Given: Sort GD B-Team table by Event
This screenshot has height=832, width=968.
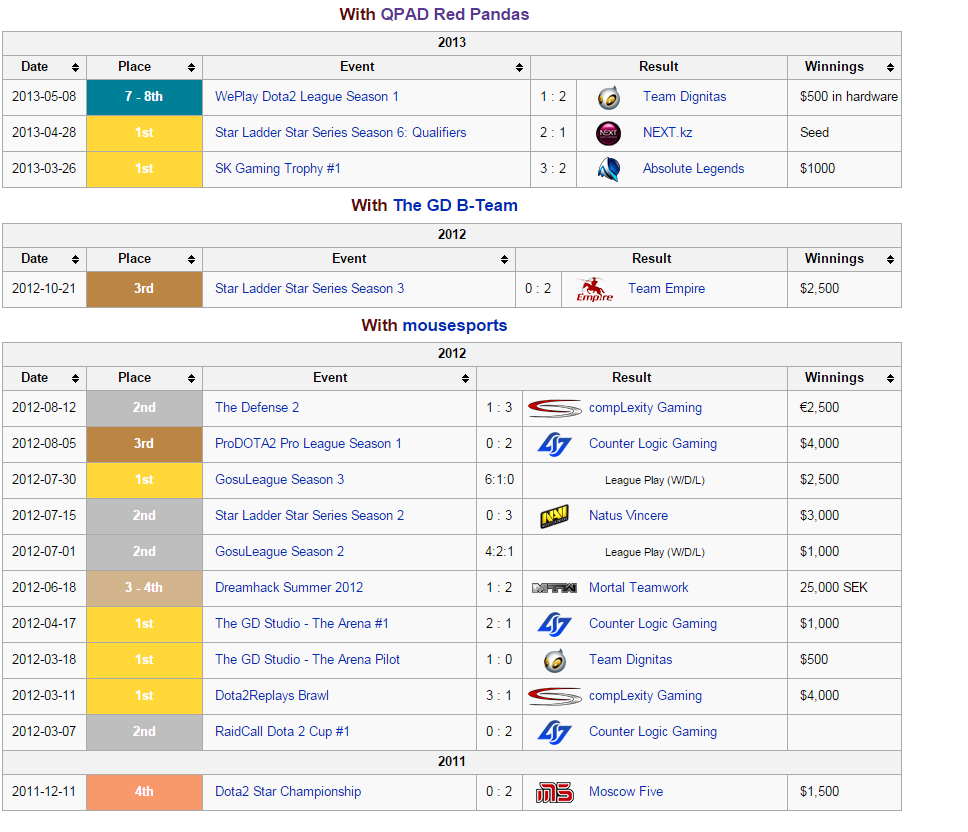Looking at the screenshot, I should pyautogui.click(x=504, y=259).
